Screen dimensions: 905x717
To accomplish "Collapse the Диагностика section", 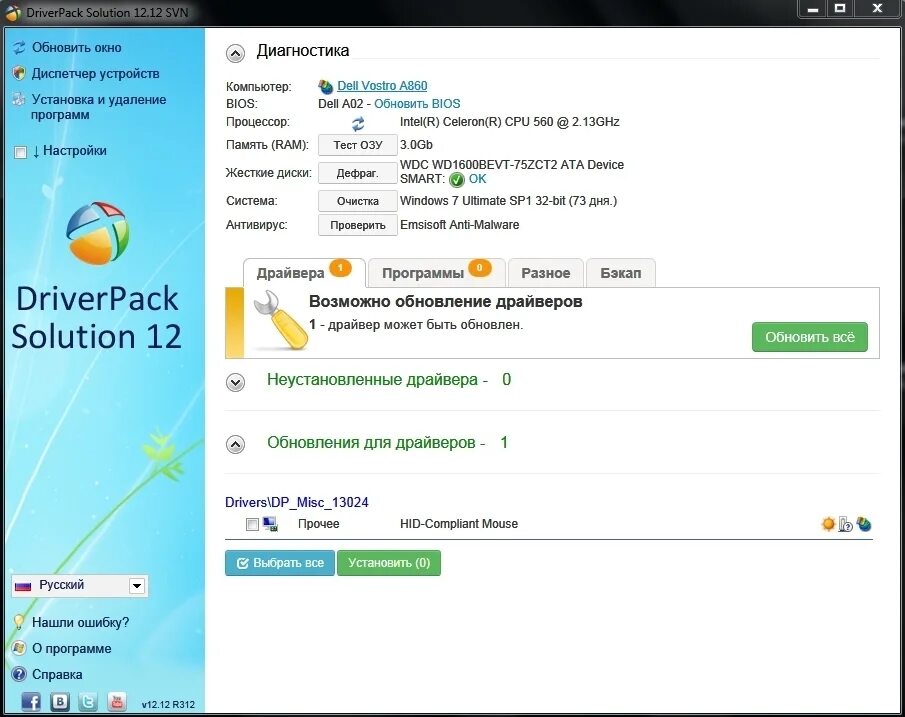I will (235, 51).
